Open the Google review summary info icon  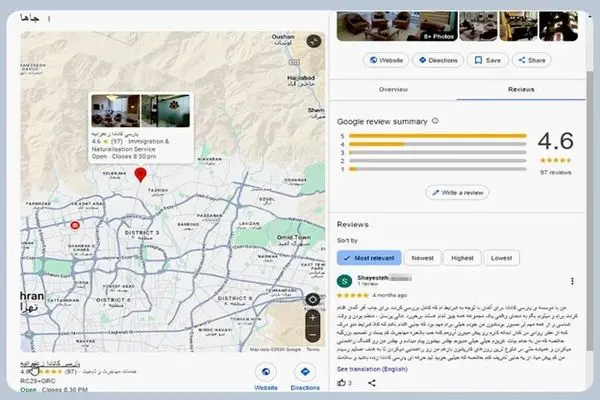click(435, 121)
